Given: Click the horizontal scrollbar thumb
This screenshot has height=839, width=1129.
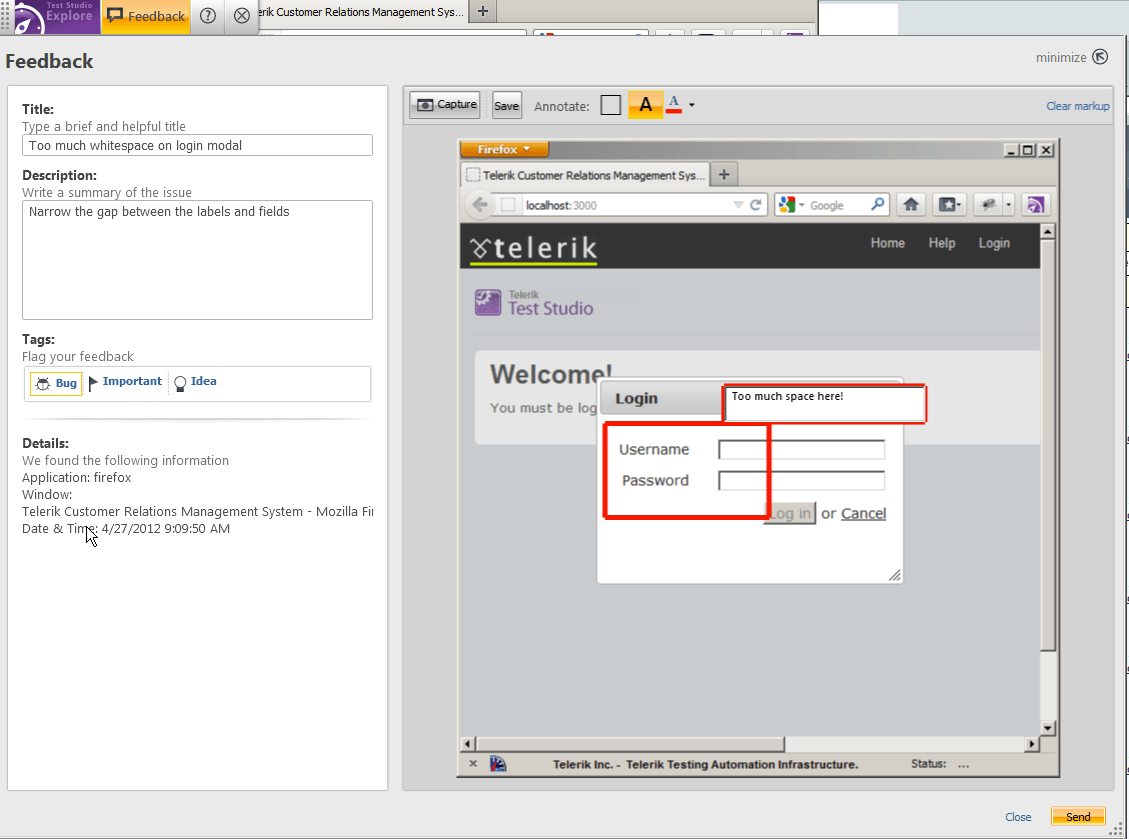Looking at the screenshot, I should [x=631, y=744].
